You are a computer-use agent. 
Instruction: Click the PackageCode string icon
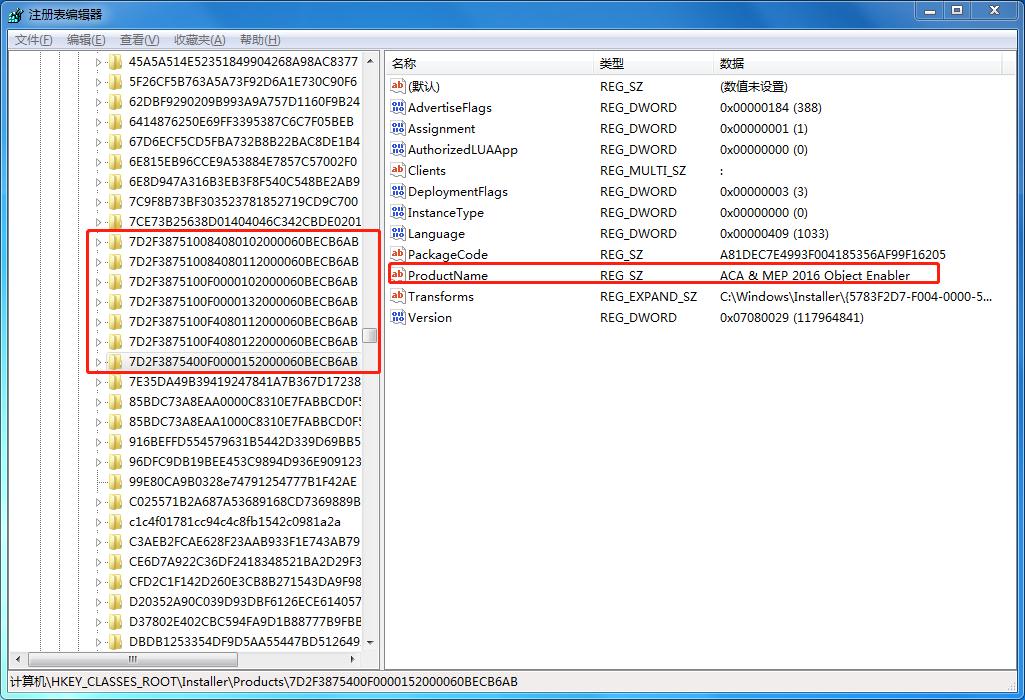click(398, 254)
